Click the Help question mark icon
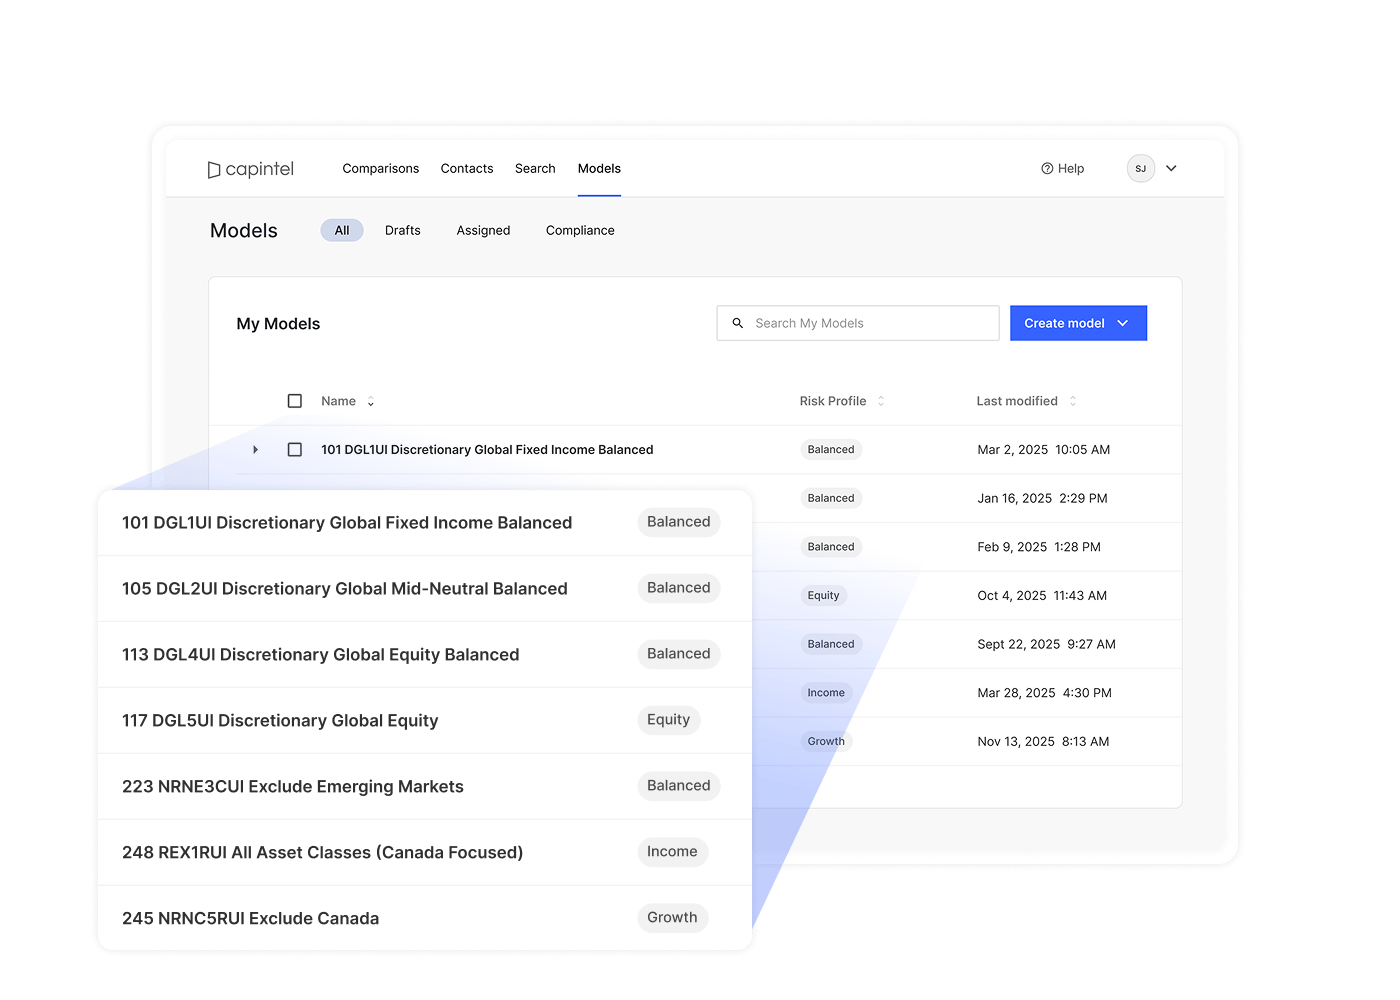The image size is (1400, 1000). coord(1047,169)
